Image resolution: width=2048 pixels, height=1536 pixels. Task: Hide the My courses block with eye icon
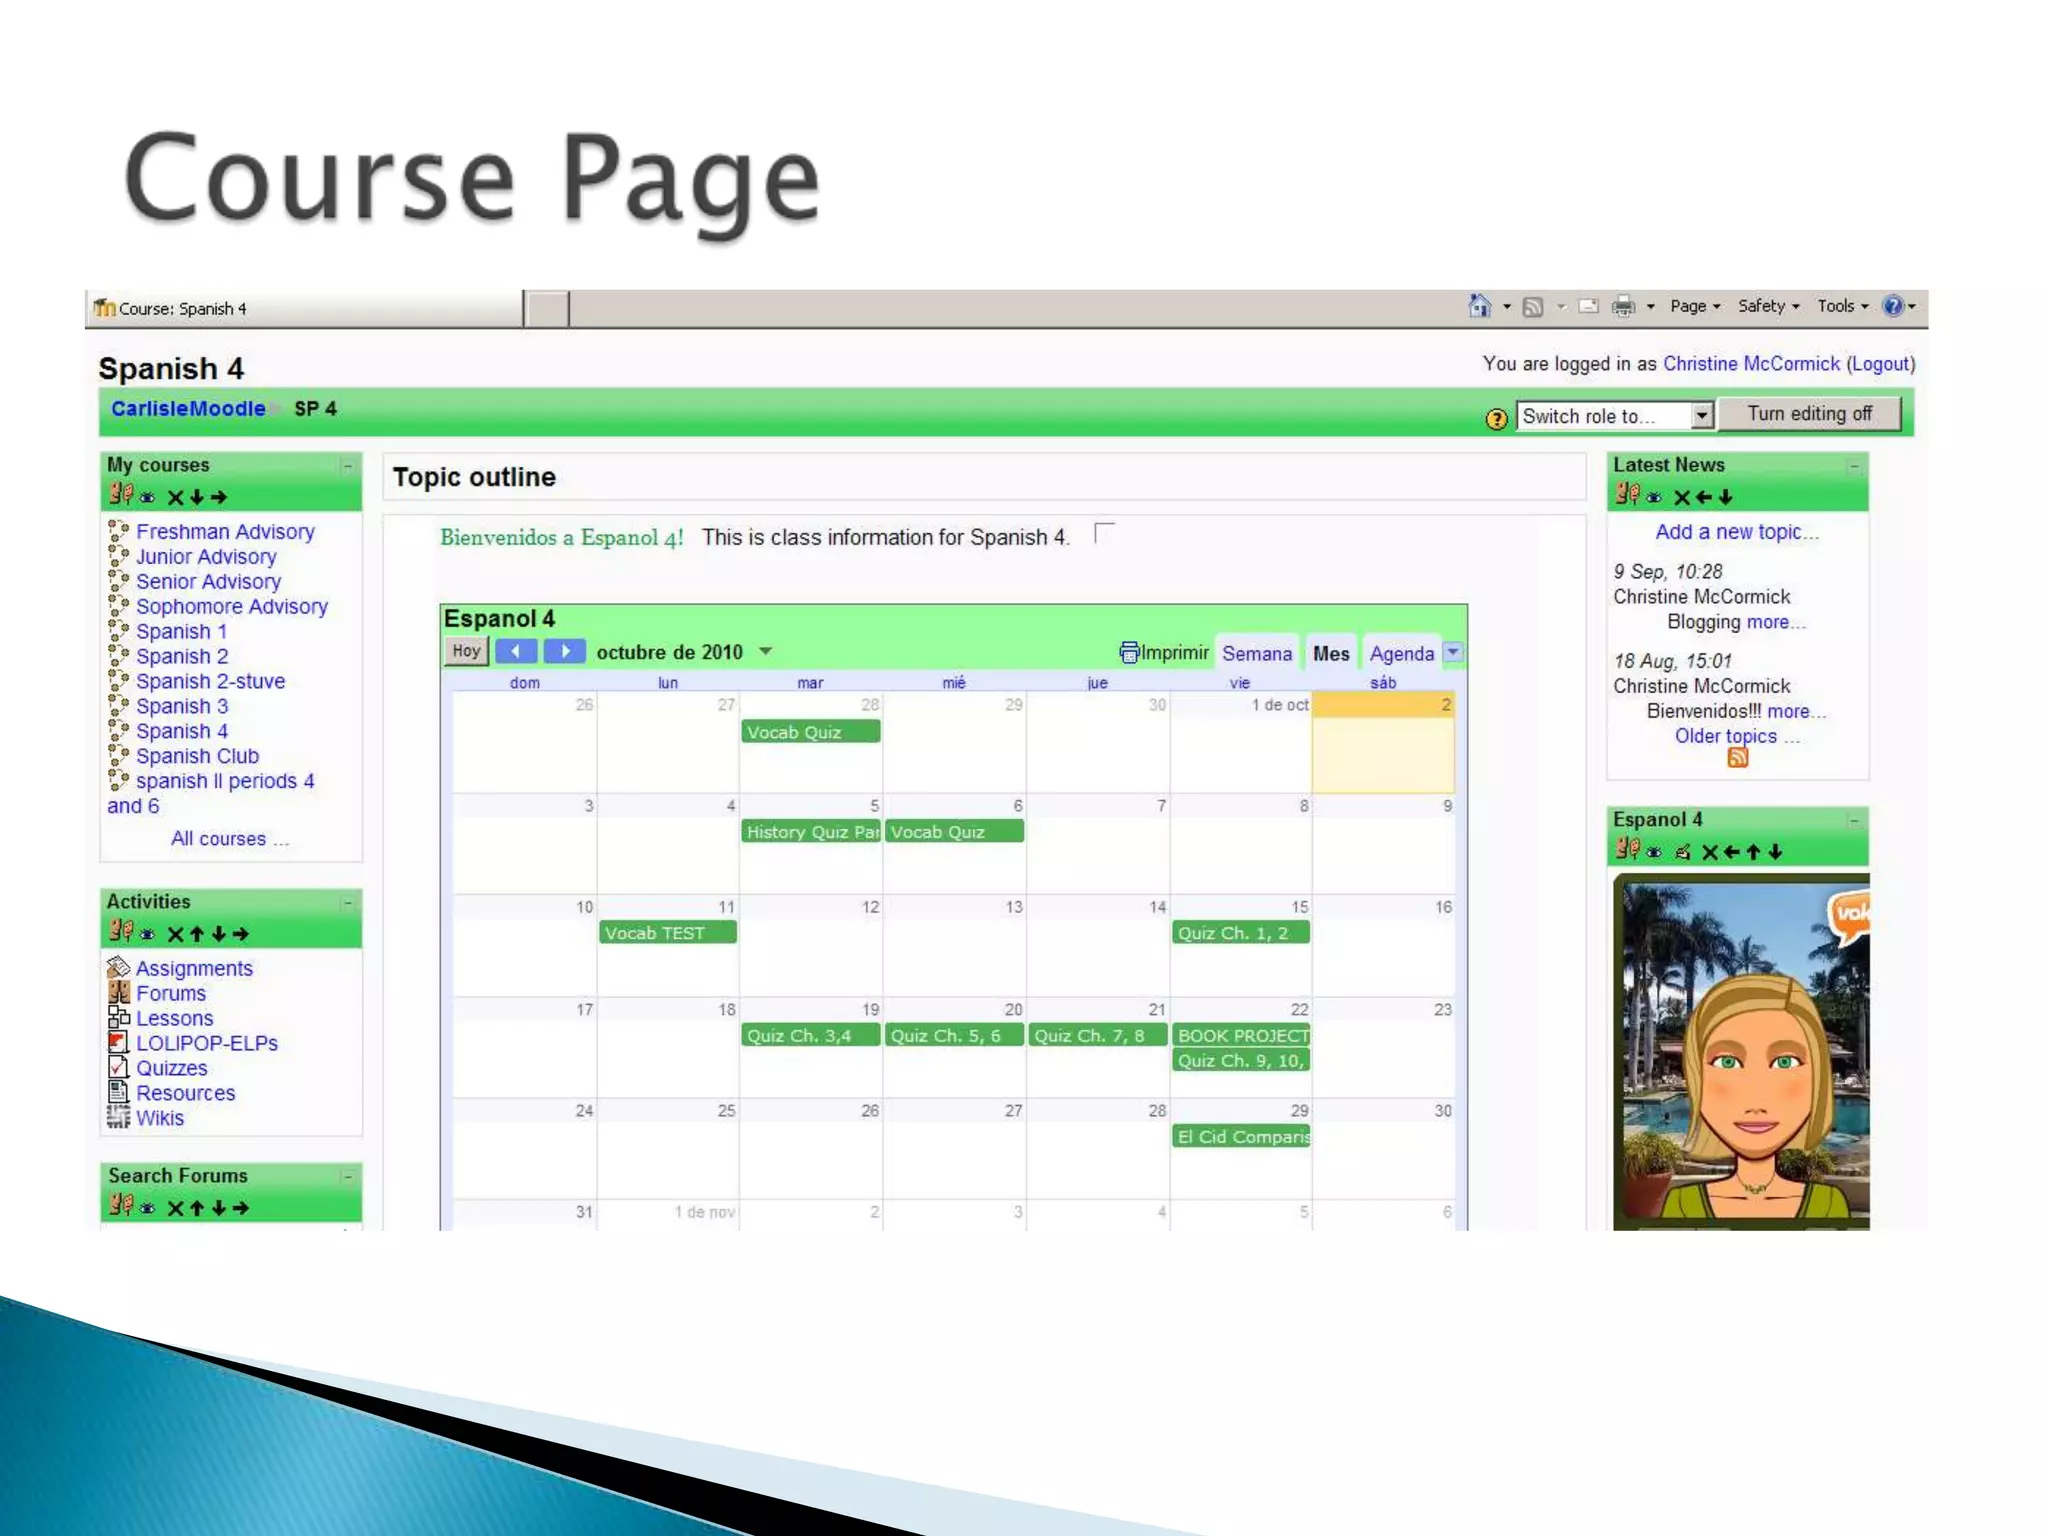tap(148, 497)
